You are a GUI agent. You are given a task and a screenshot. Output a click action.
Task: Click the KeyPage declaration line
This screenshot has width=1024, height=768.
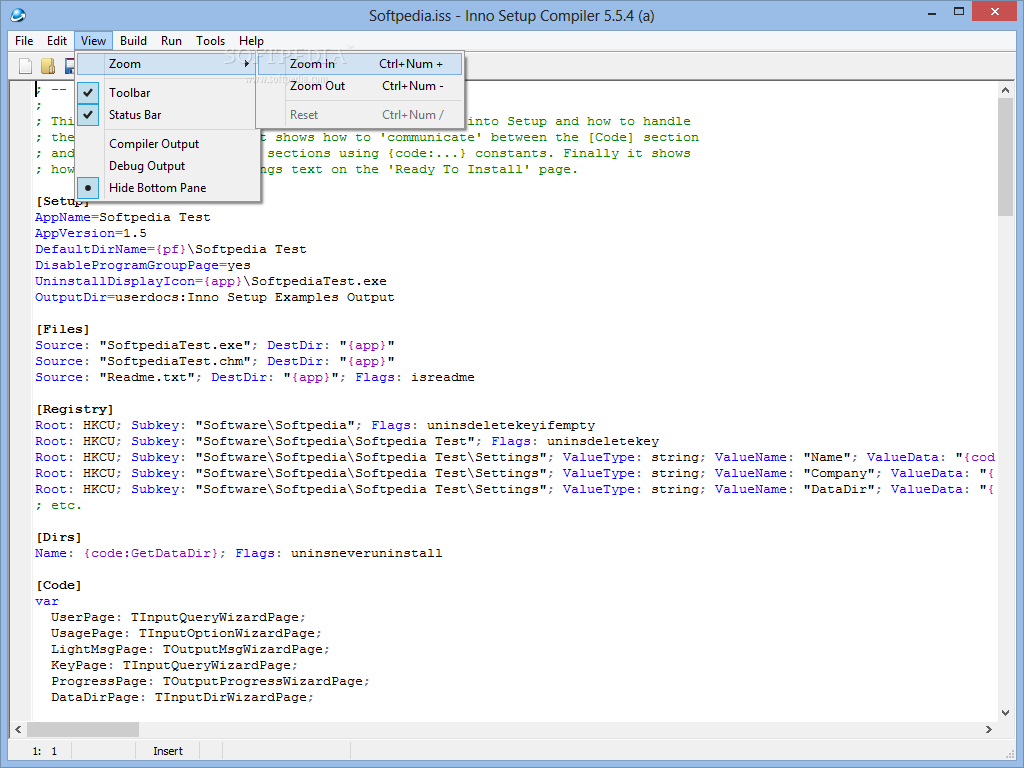tap(174, 665)
